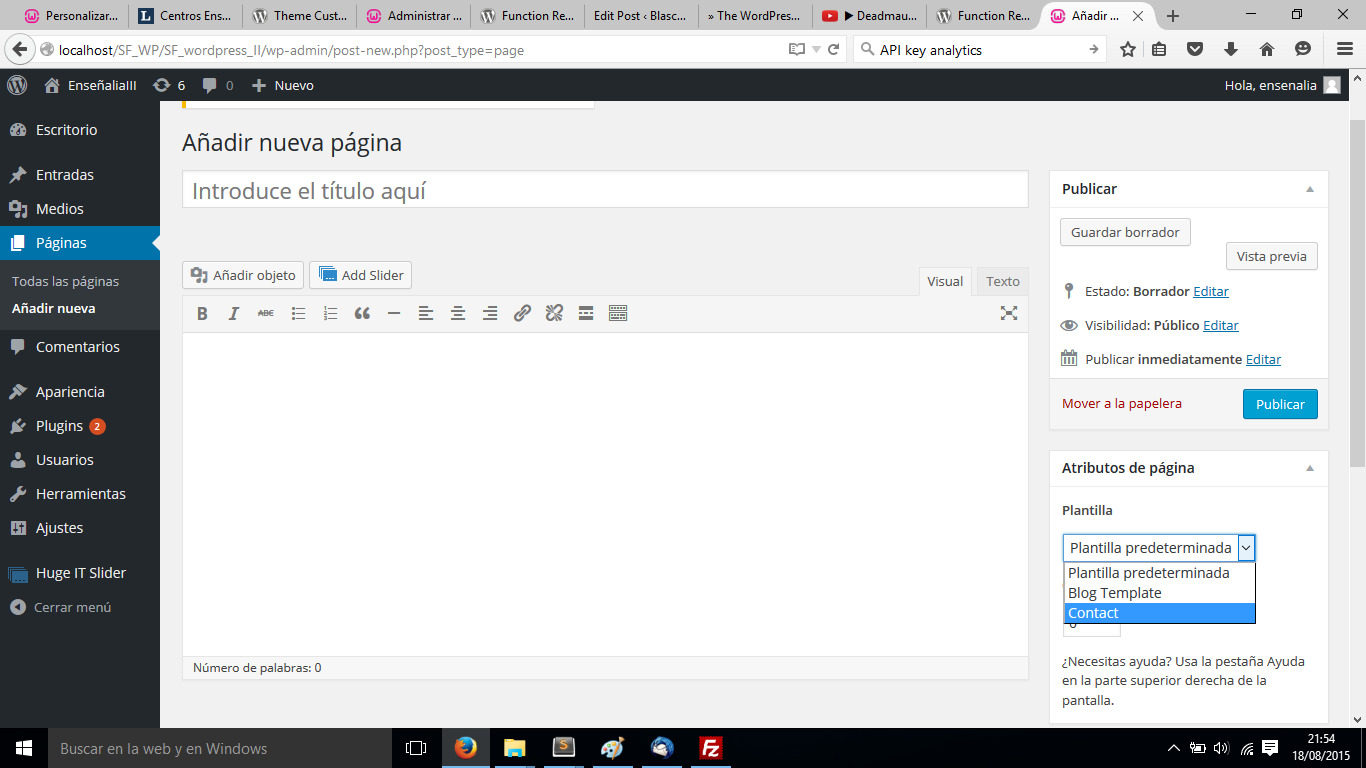Click Añadir objeto media button

coord(243,275)
